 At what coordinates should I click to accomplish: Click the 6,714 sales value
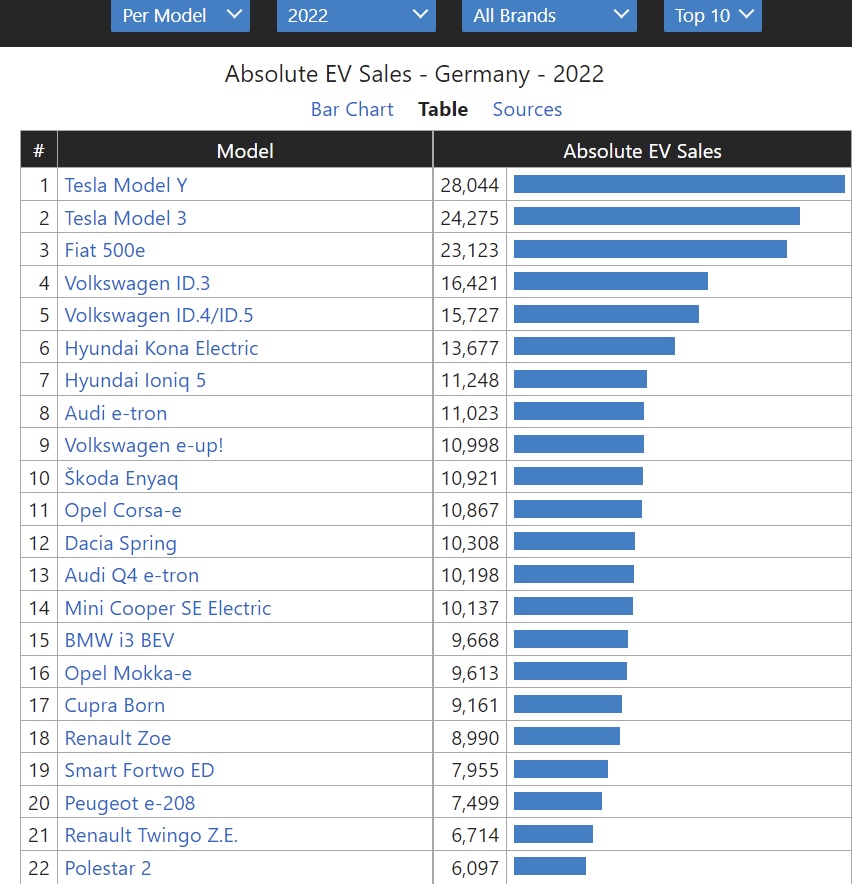[475, 835]
